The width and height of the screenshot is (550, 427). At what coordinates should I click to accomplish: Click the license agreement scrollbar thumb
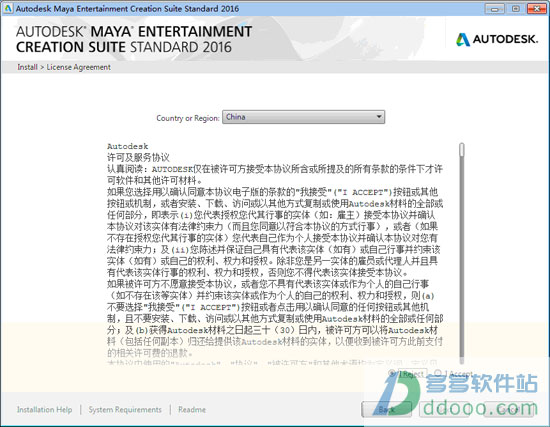coord(462,149)
